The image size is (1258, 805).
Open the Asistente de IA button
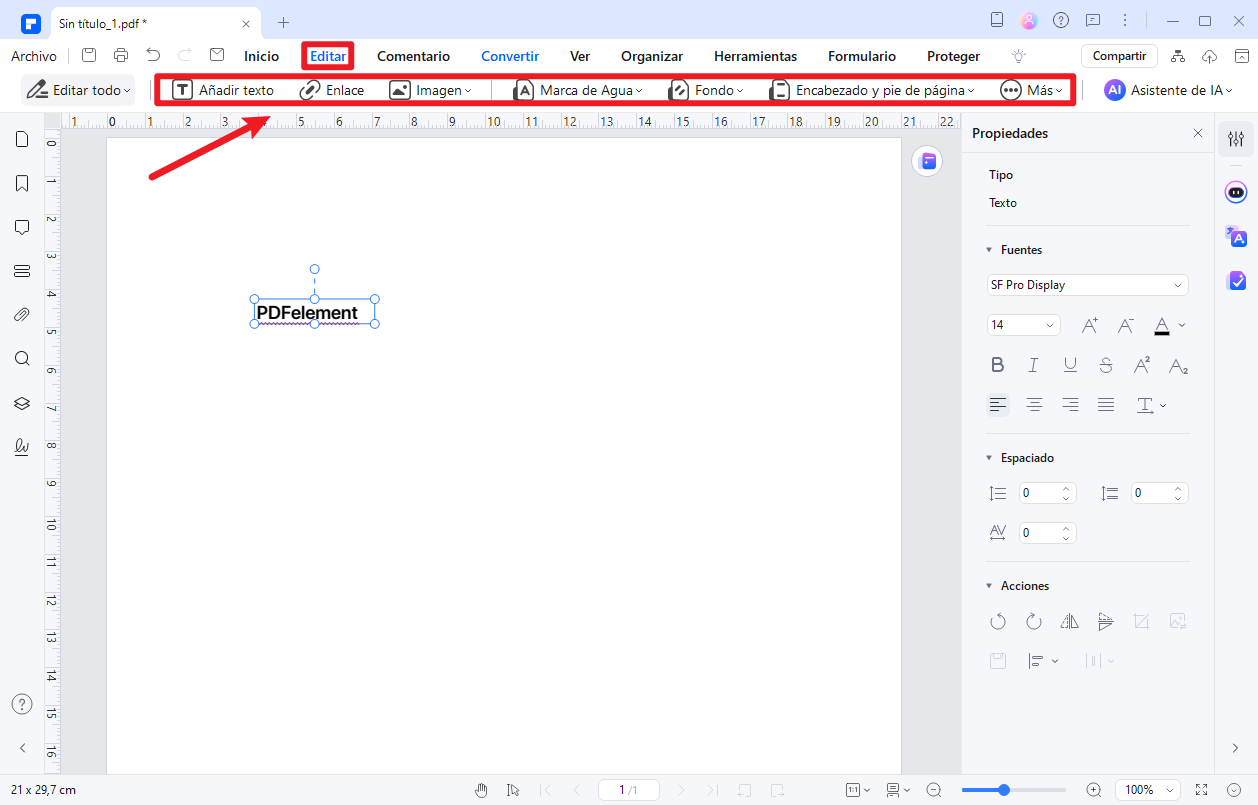click(x=1169, y=90)
